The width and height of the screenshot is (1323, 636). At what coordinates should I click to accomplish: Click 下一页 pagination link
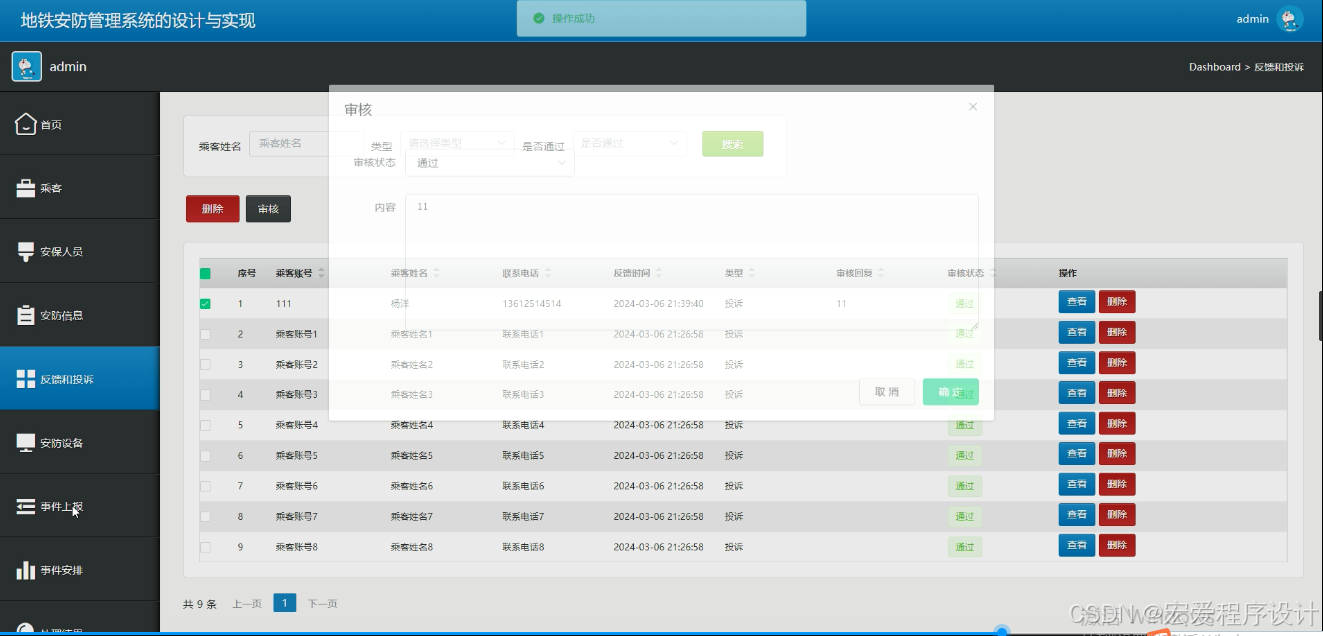322,604
